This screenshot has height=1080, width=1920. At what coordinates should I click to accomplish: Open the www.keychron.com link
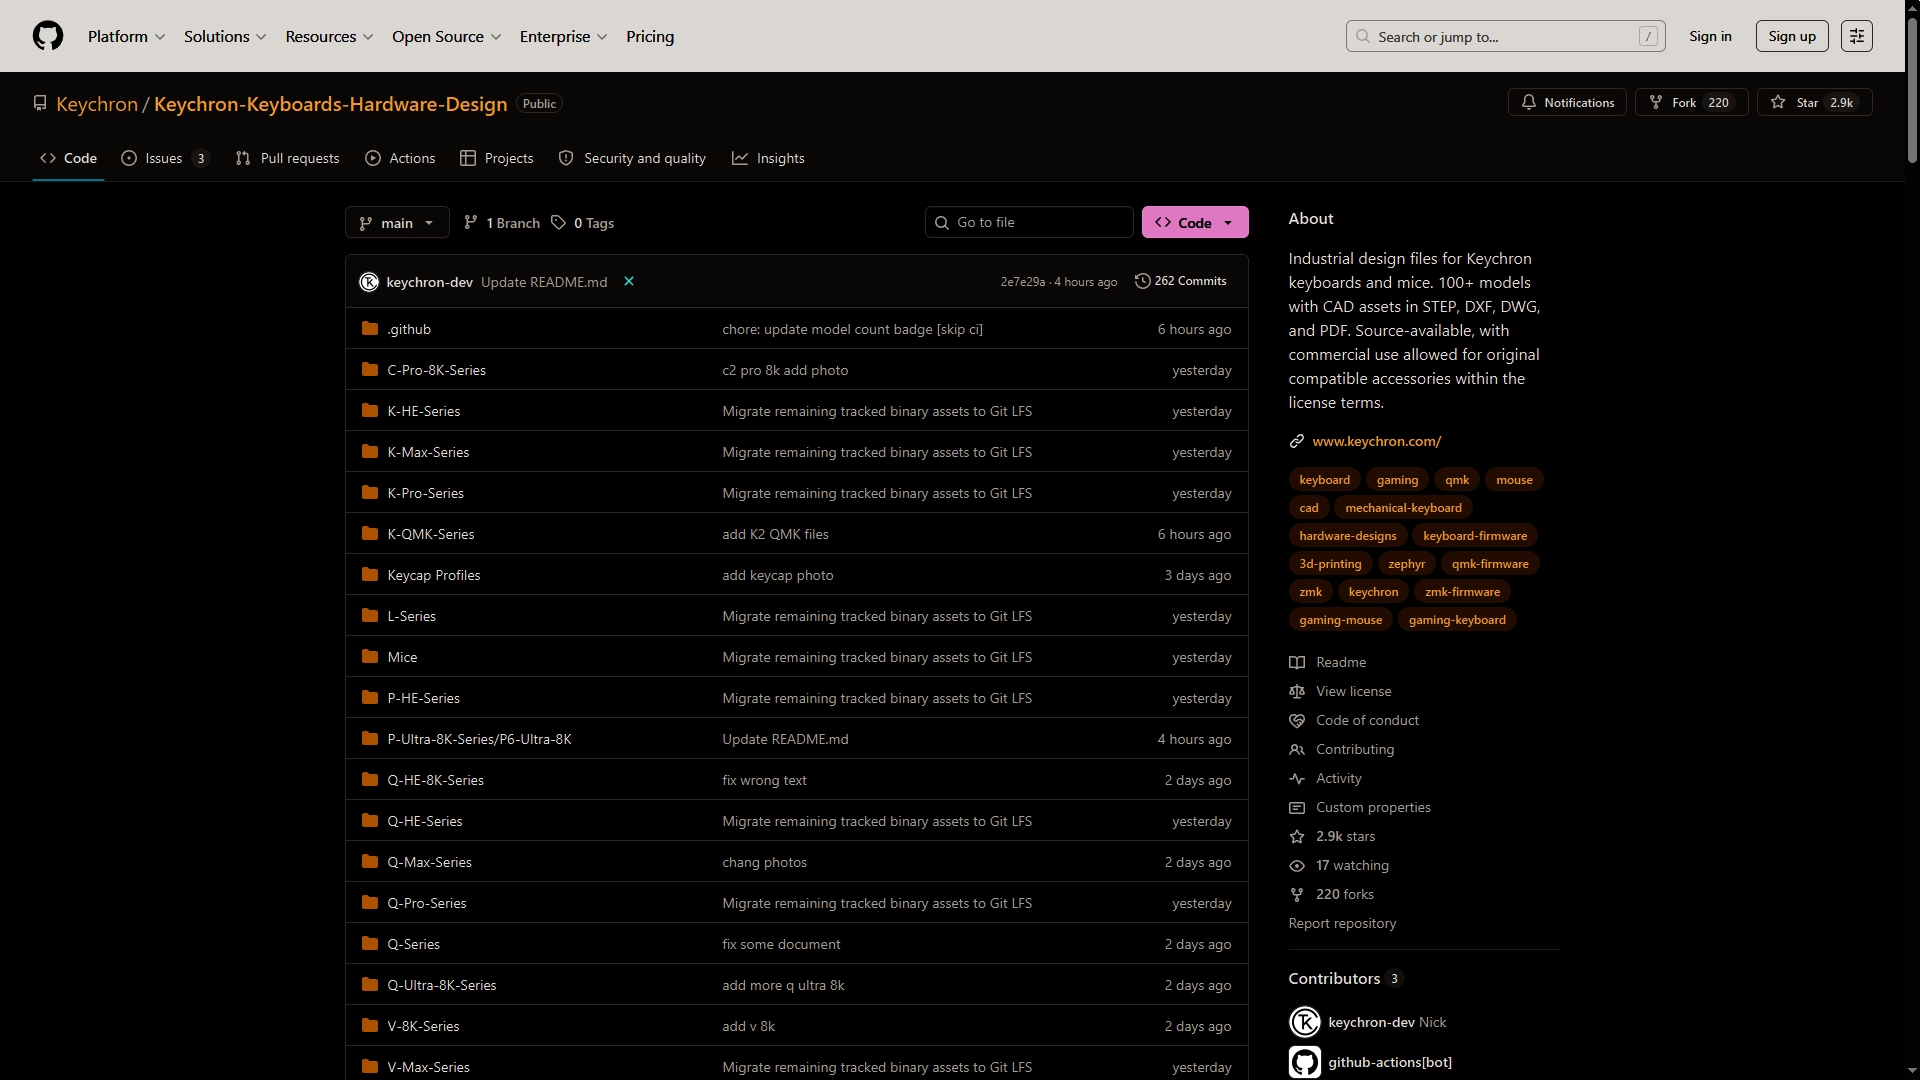(x=1376, y=441)
